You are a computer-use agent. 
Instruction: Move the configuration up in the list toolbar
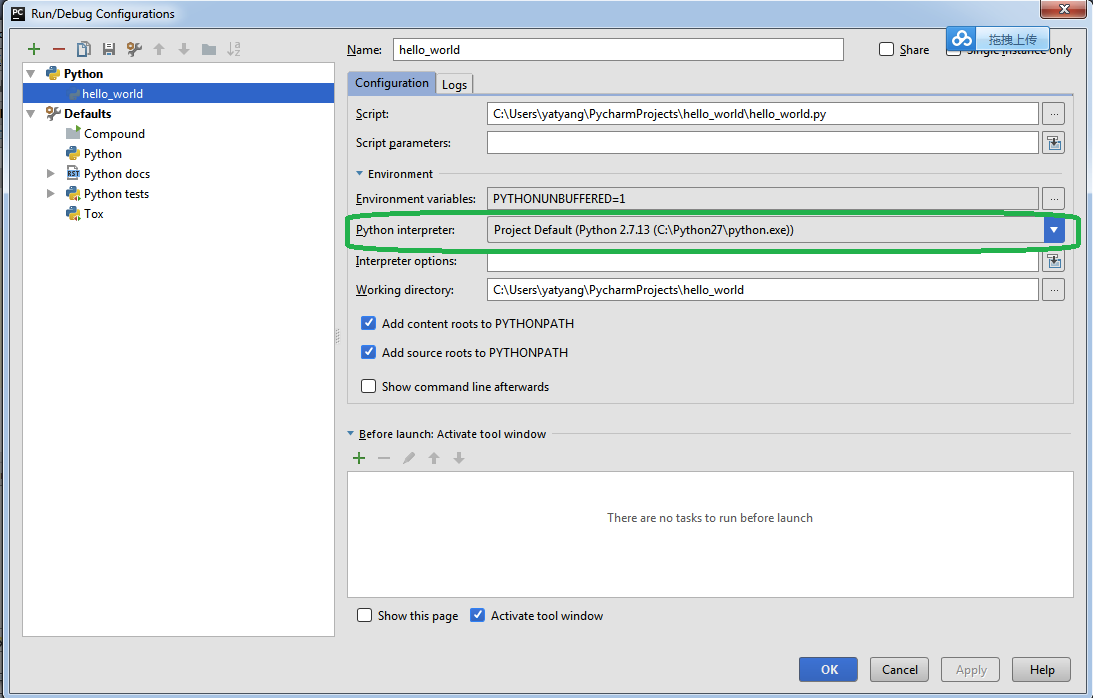coord(159,49)
